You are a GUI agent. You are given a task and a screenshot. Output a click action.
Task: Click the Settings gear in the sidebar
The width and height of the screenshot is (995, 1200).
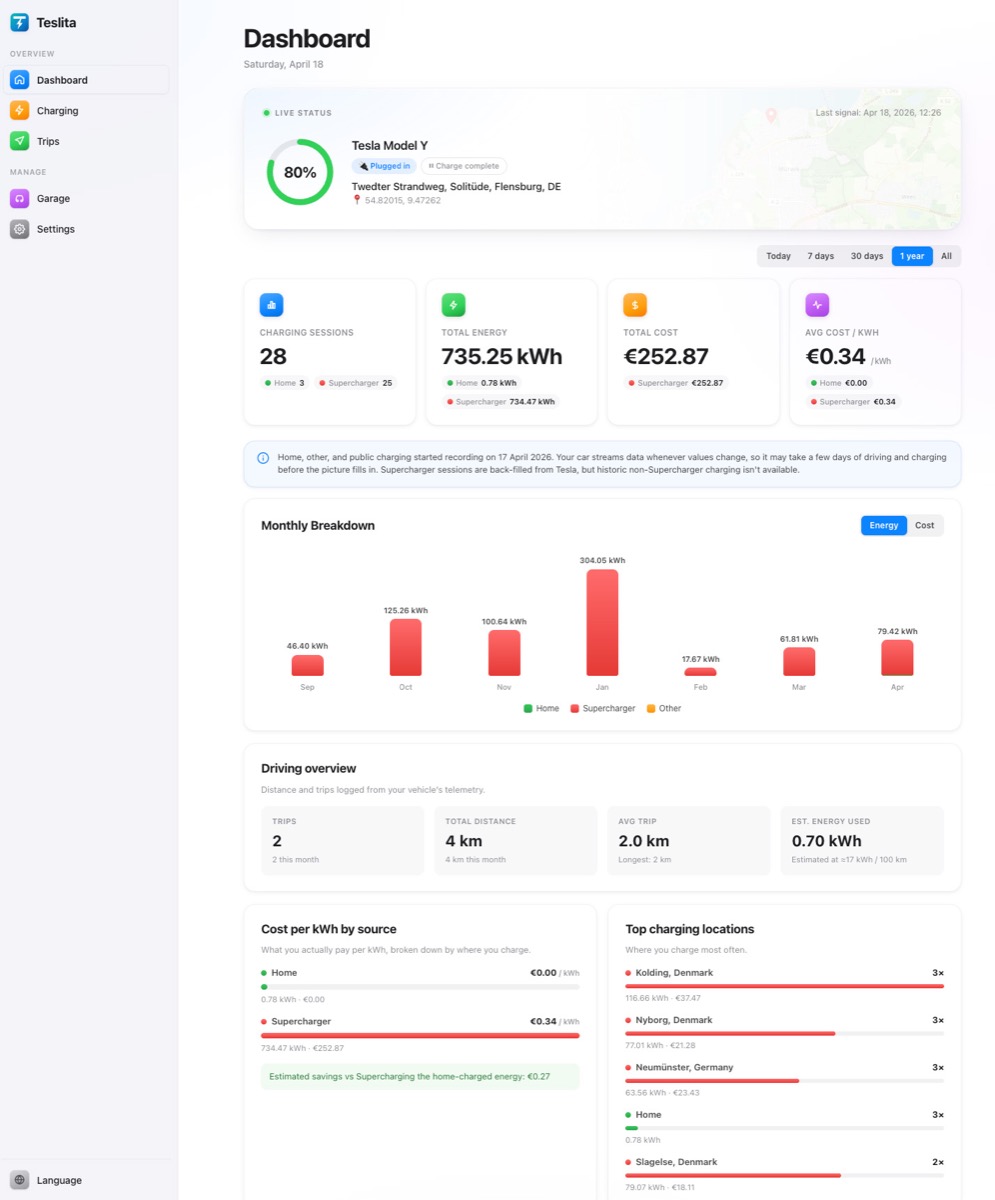[20, 229]
